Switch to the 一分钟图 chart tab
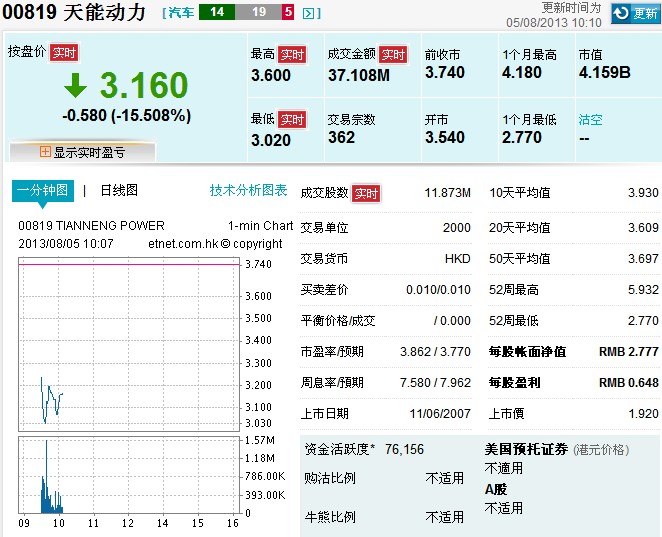This screenshot has height=537, width=662. [42, 190]
